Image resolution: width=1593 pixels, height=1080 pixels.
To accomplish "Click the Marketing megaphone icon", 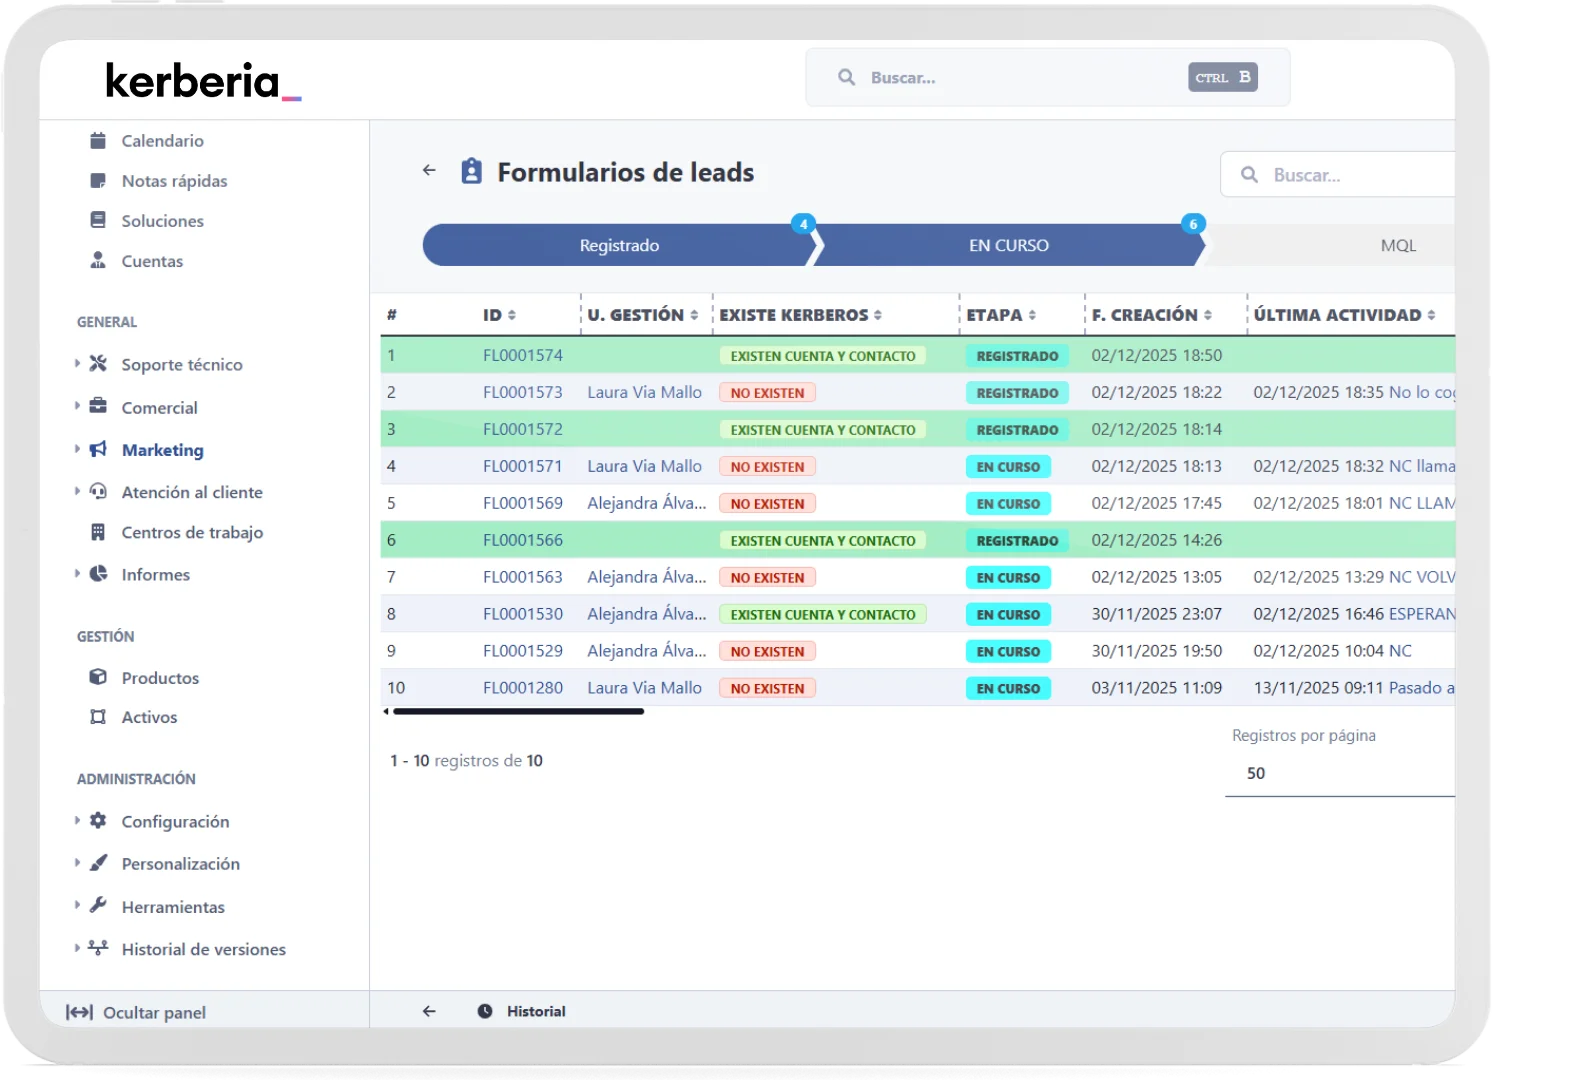I will [98, 449].
